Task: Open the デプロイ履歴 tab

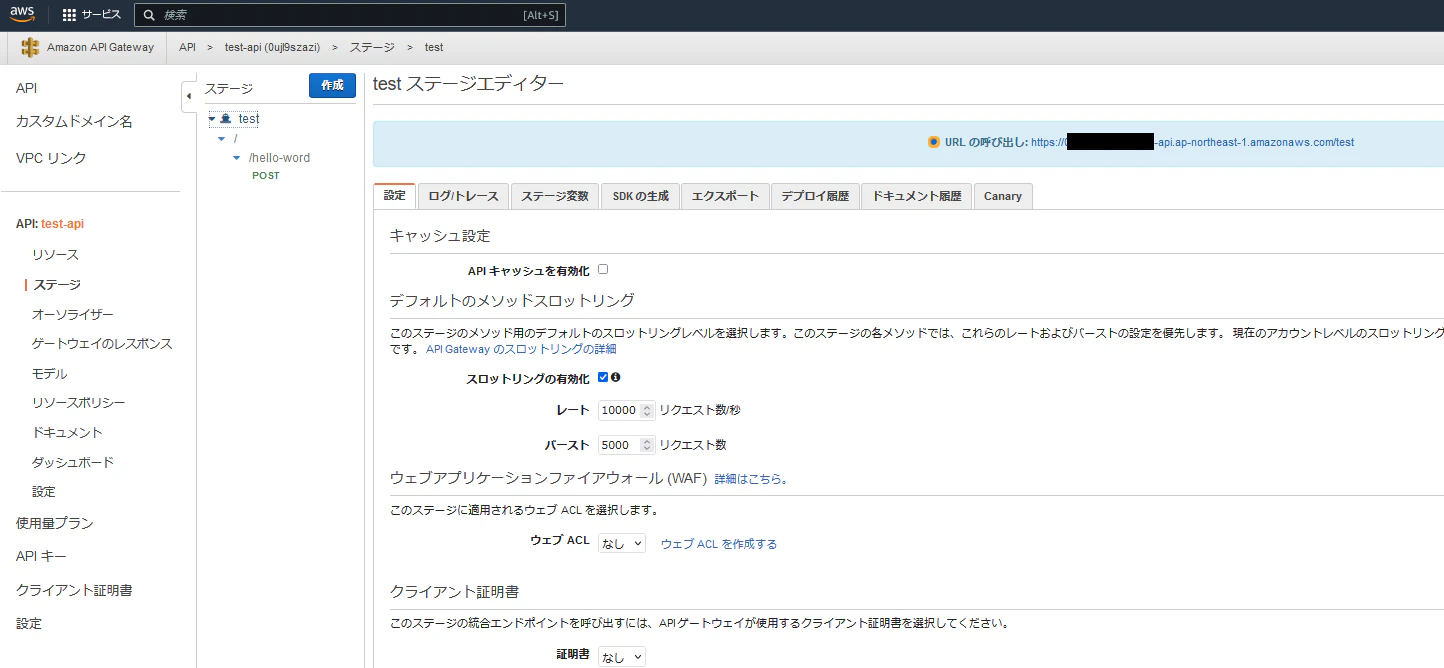Action: coord(815,196)
